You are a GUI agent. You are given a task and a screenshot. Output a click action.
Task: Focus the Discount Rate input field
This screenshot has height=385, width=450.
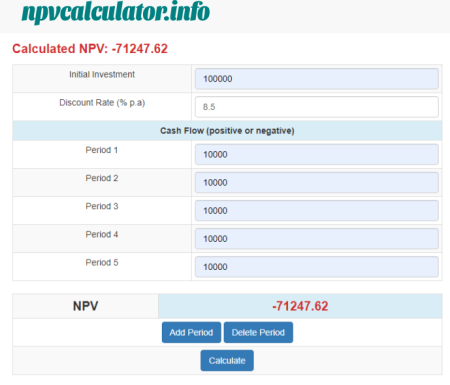click(x=317, y=107)
